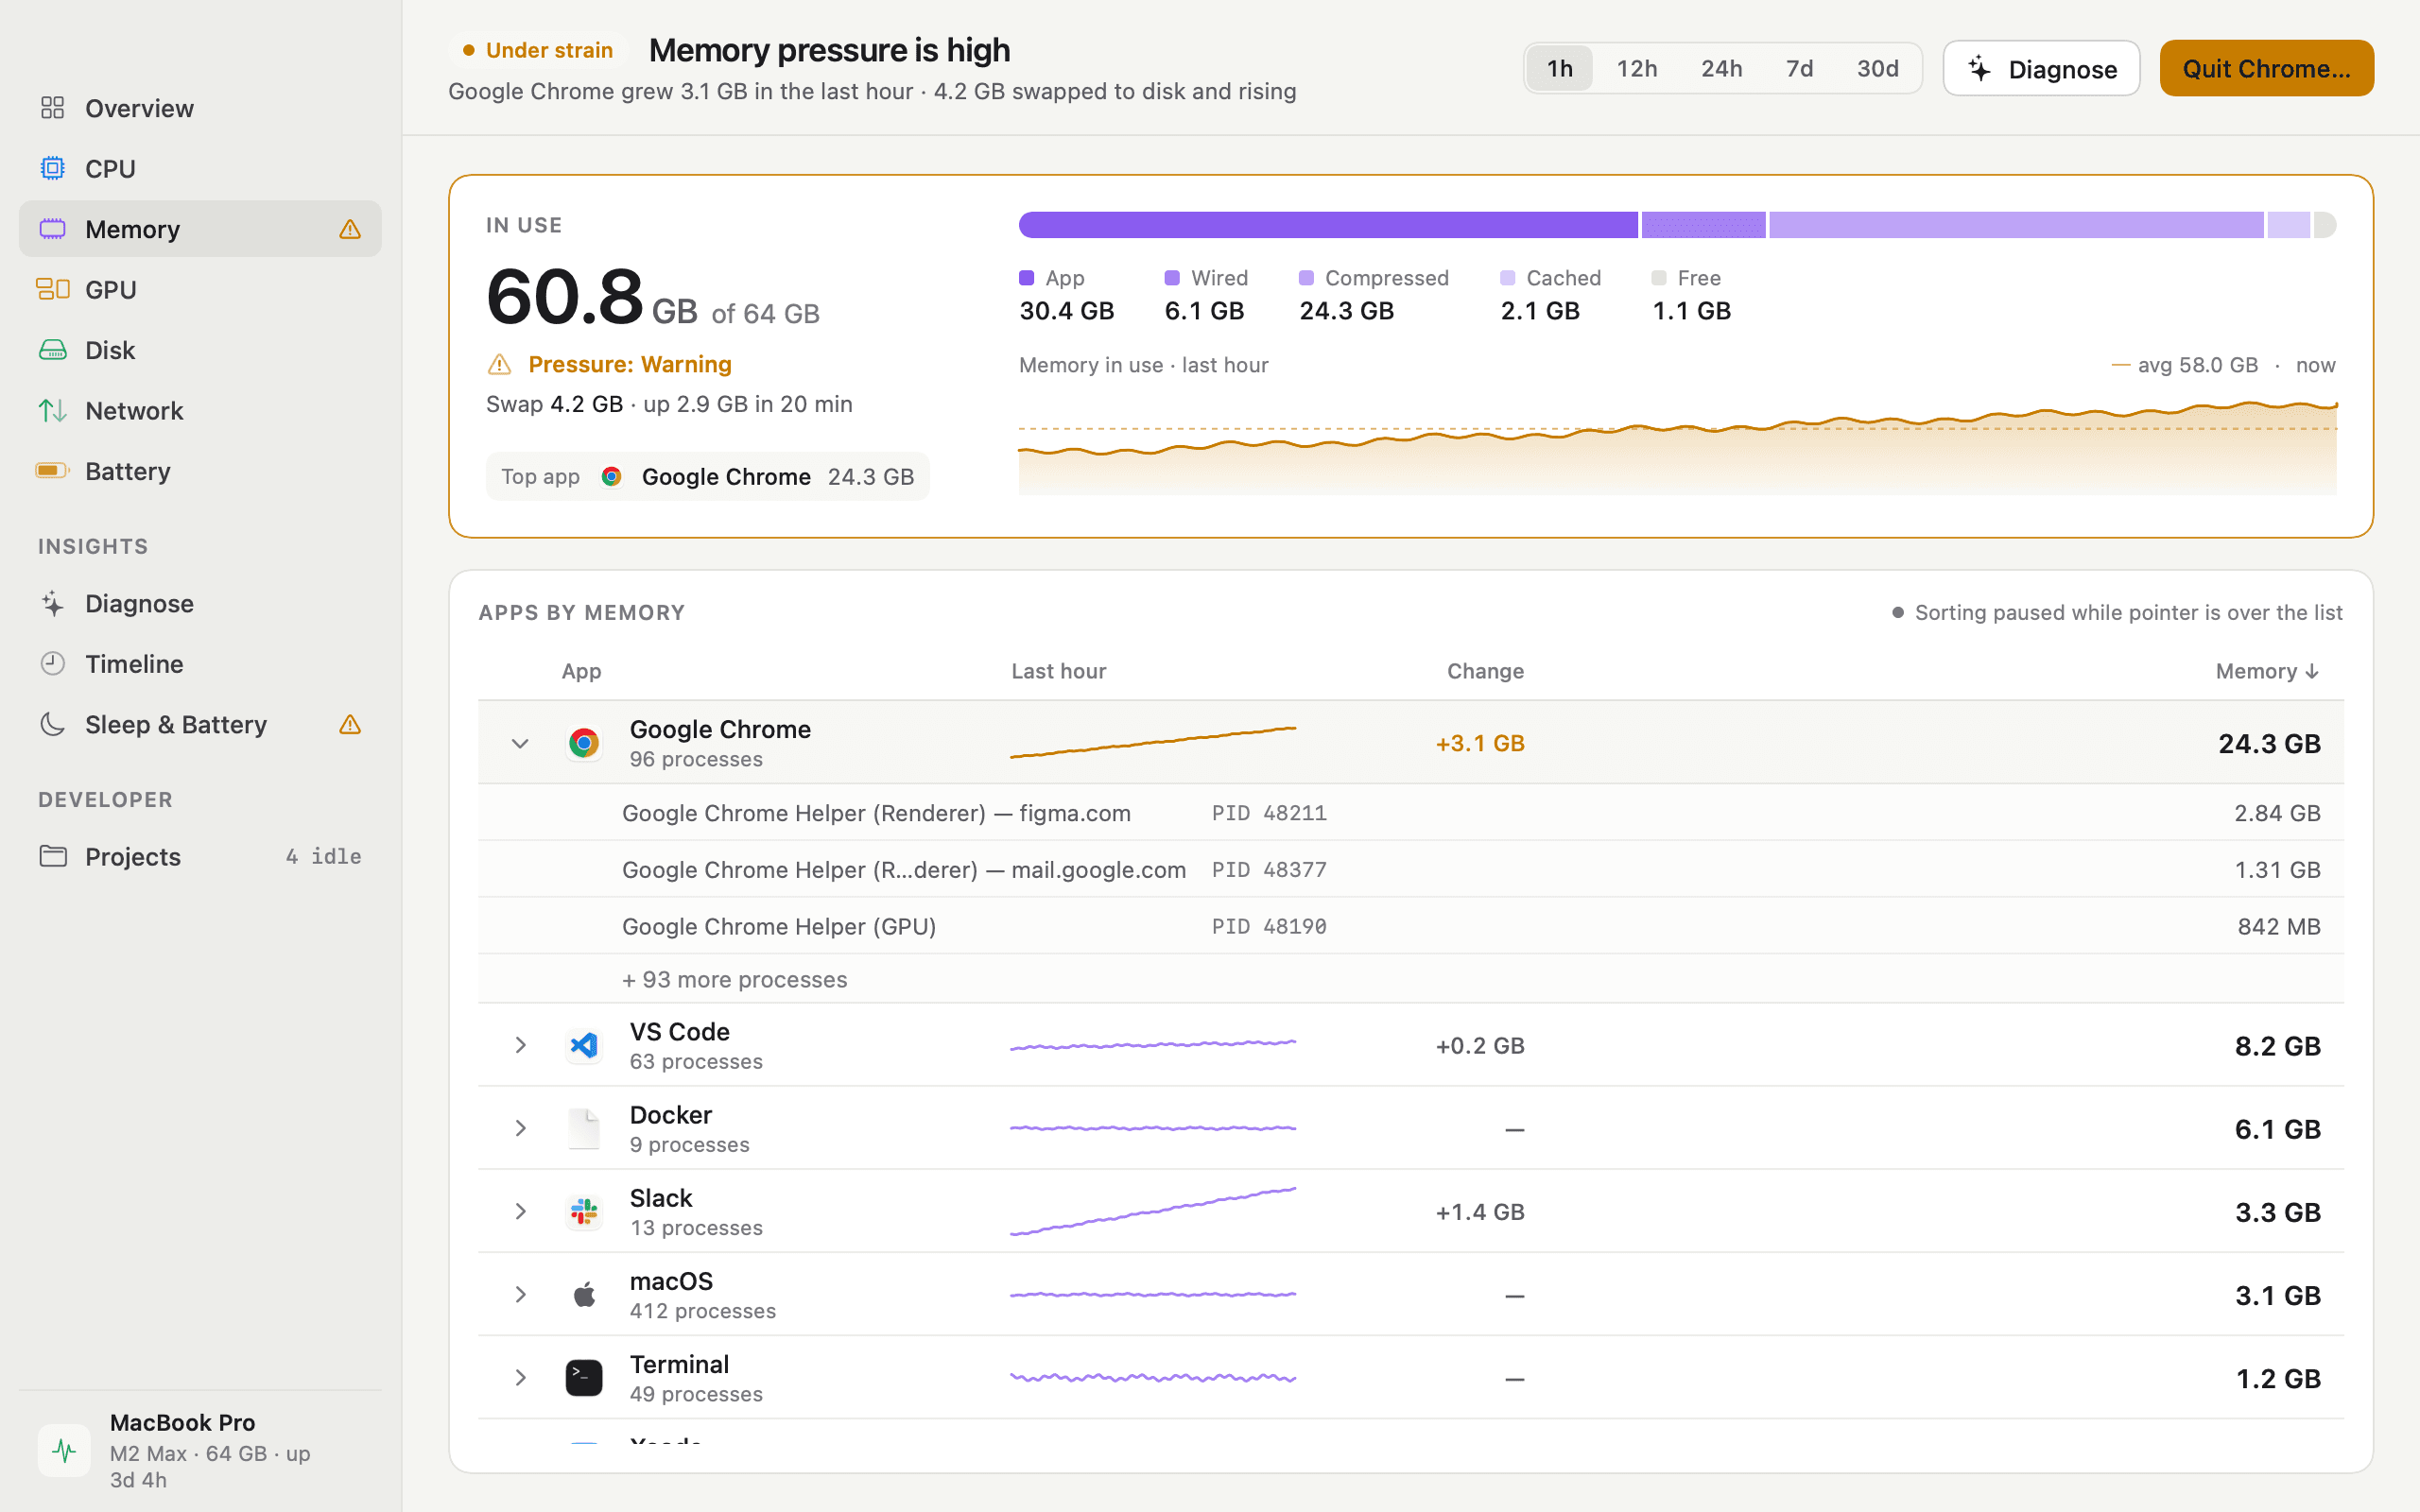Click the Free legend color swatch
This screenshot has height=1512, width=2420.
point(1659,278)
